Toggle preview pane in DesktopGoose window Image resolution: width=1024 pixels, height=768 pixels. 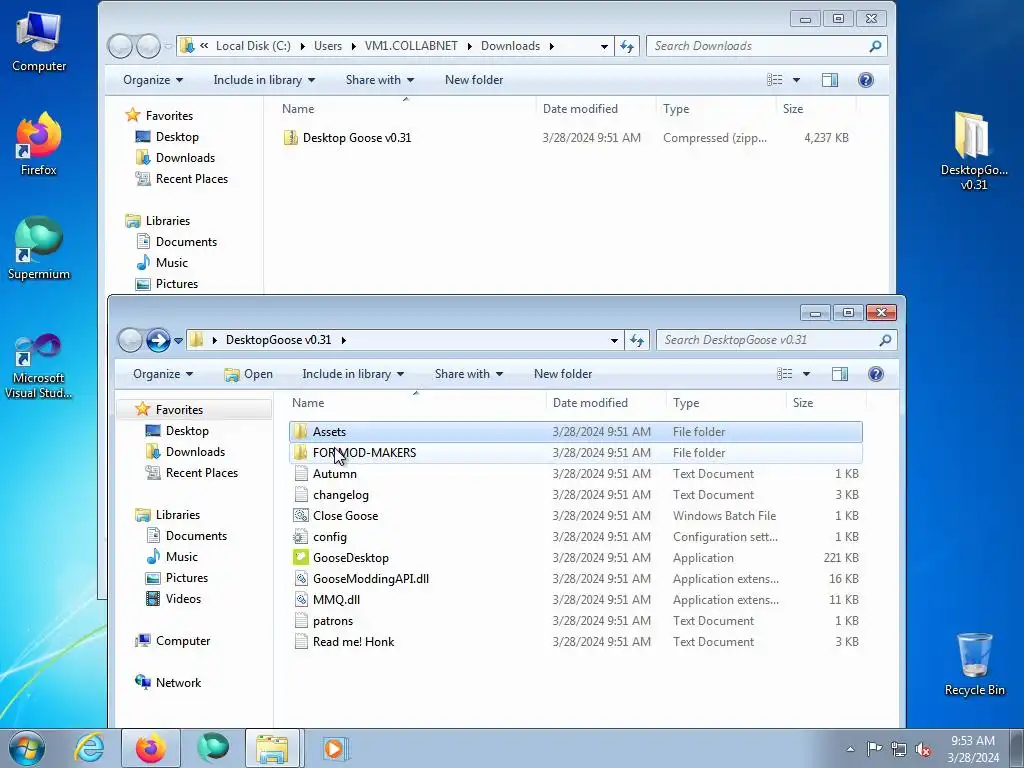click(840, 374)
